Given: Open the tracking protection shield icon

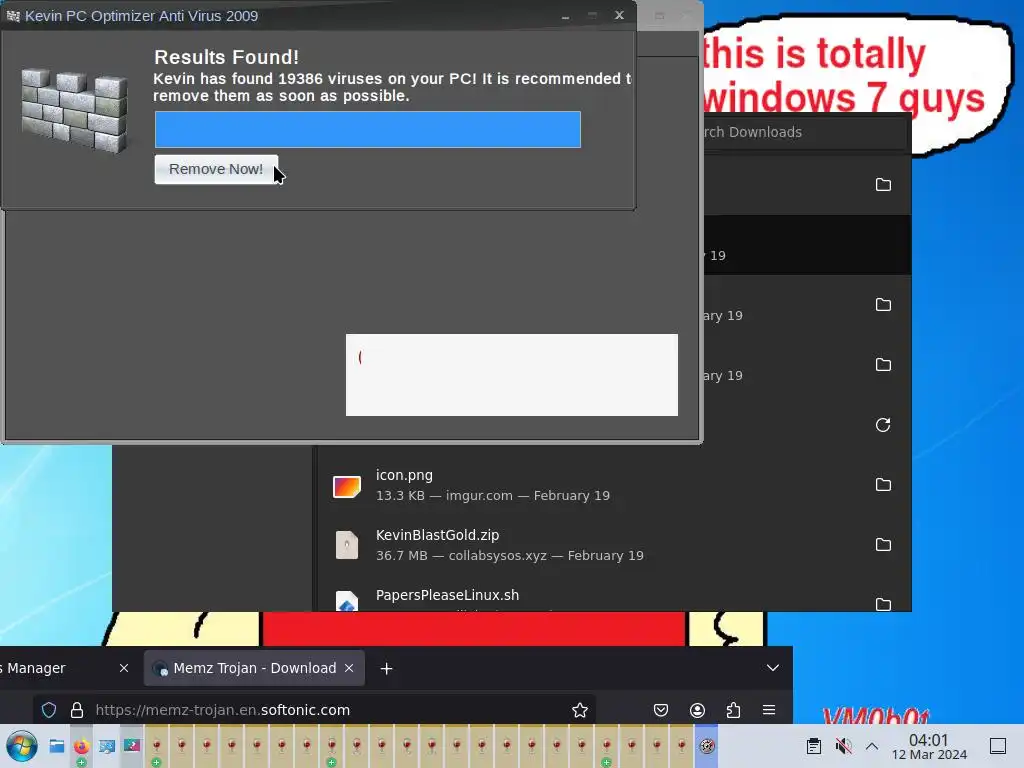Looking at the screenshot, I should click(49, 710).
